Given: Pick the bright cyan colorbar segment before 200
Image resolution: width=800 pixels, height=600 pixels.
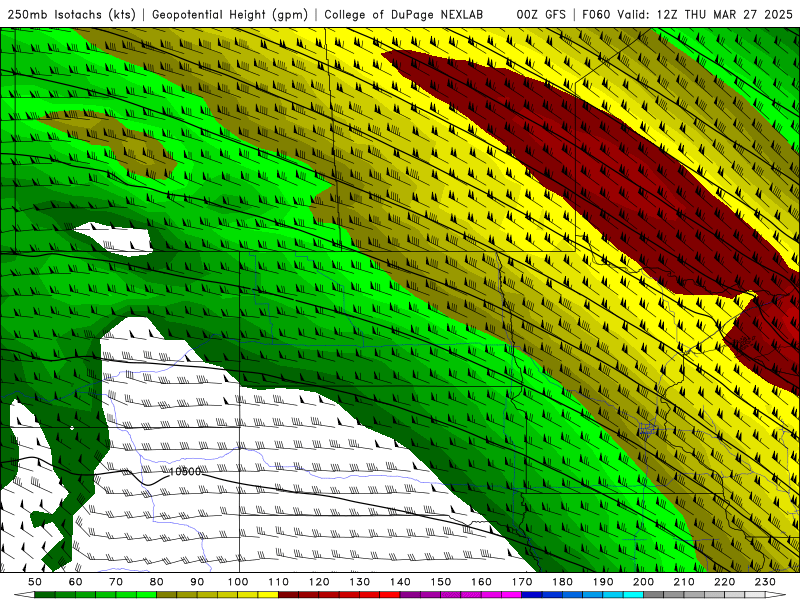Looking at the screenshot, I should point(633,595).
